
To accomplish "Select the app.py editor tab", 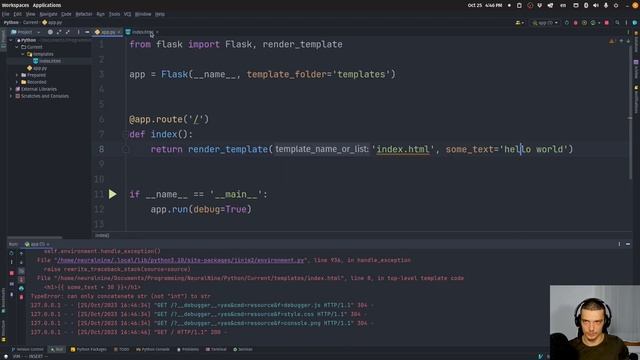I will coord(108,32).
